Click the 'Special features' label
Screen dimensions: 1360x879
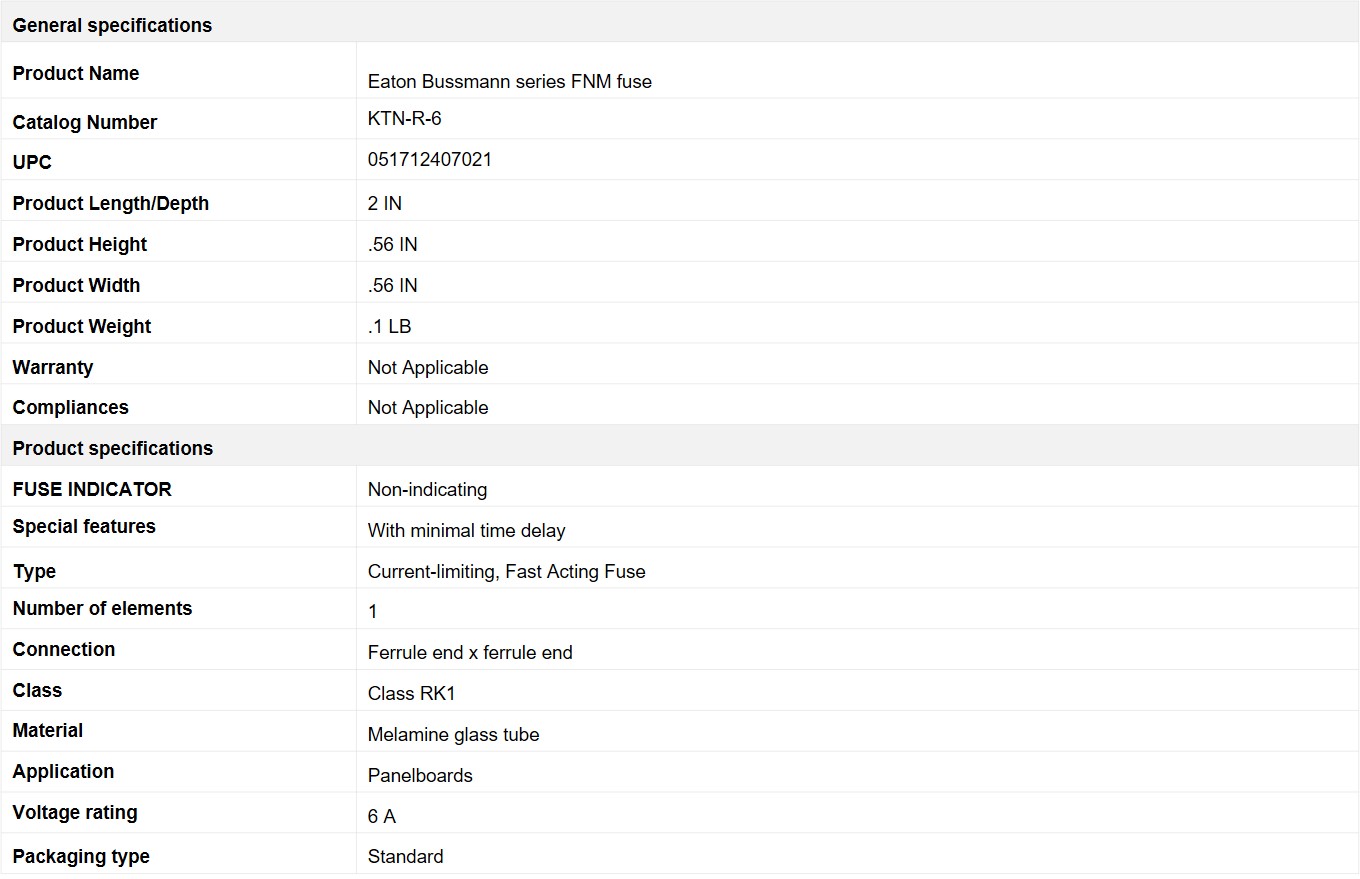point(84,526)
